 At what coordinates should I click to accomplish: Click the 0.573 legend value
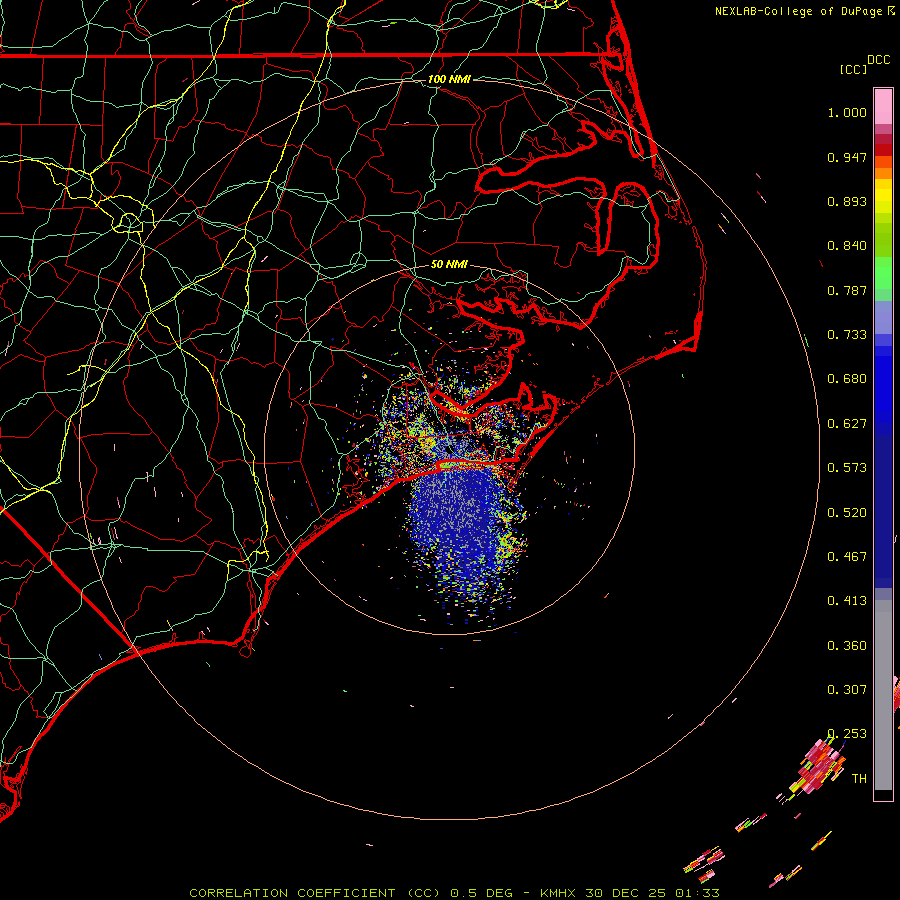pos(847,468)
